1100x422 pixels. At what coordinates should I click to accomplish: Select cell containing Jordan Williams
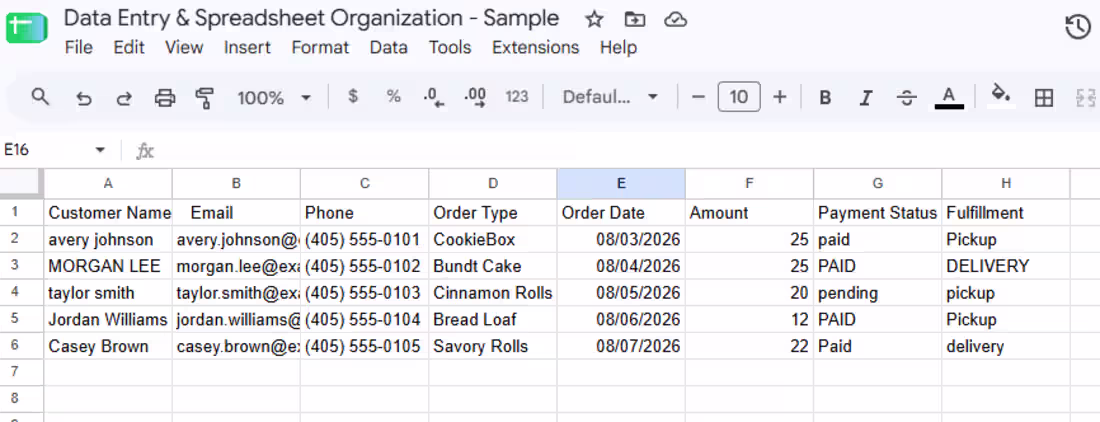click(108, 320)
